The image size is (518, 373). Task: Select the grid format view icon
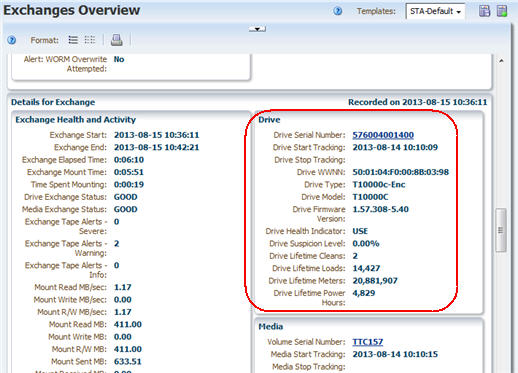90,40
